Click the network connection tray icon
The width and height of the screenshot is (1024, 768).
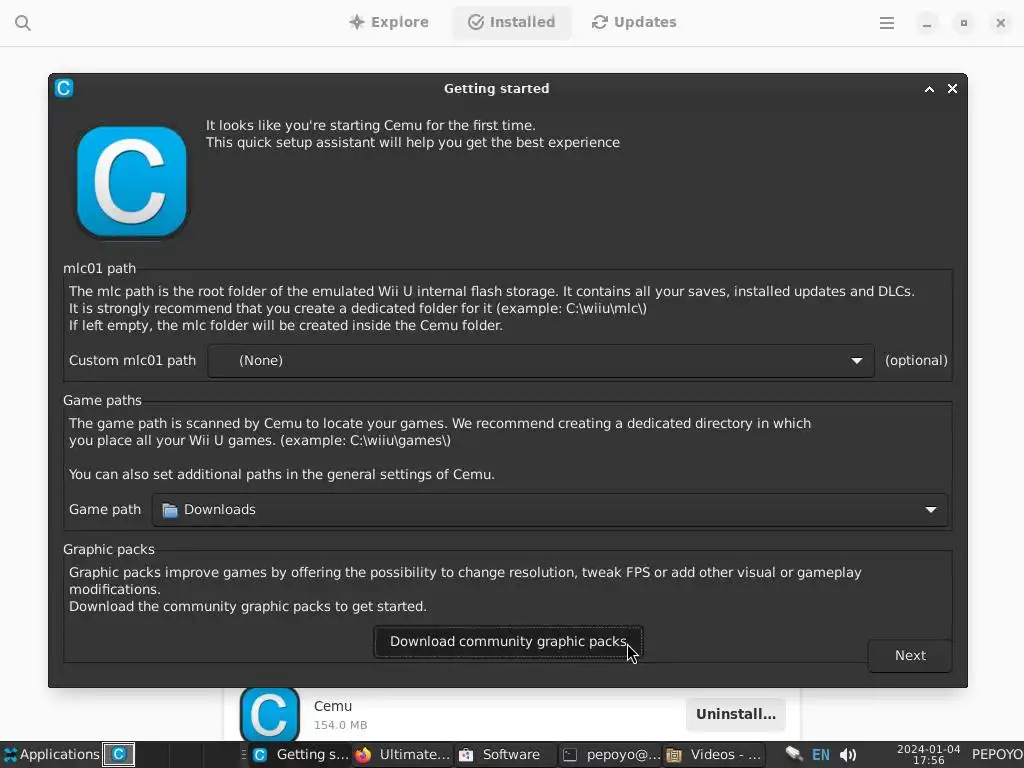[x=793, y=755]
